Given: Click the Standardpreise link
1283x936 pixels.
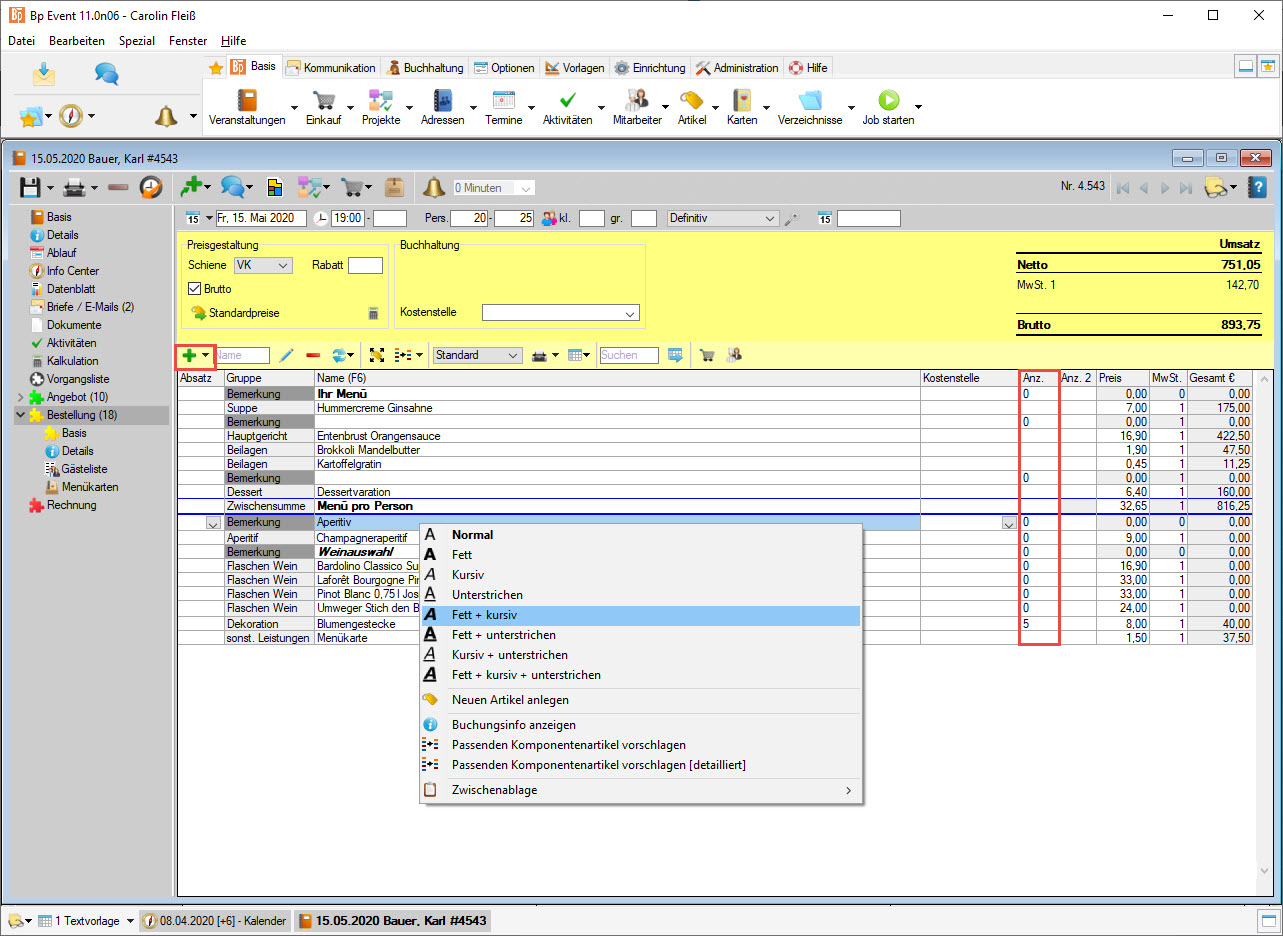Looking at the screenshot, I should click(243, 313).
